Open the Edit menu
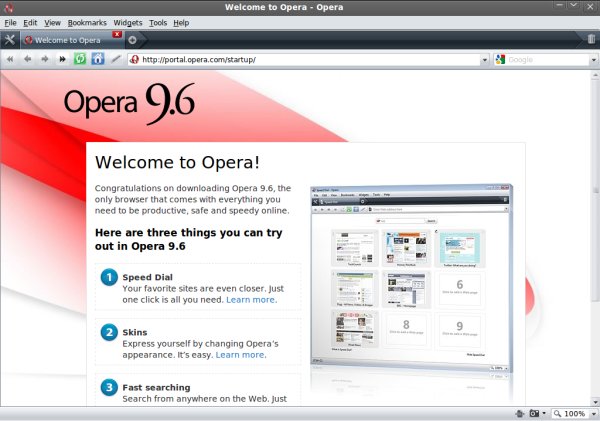The width and height of the screenshot is (600, 421). click(30, 23)
